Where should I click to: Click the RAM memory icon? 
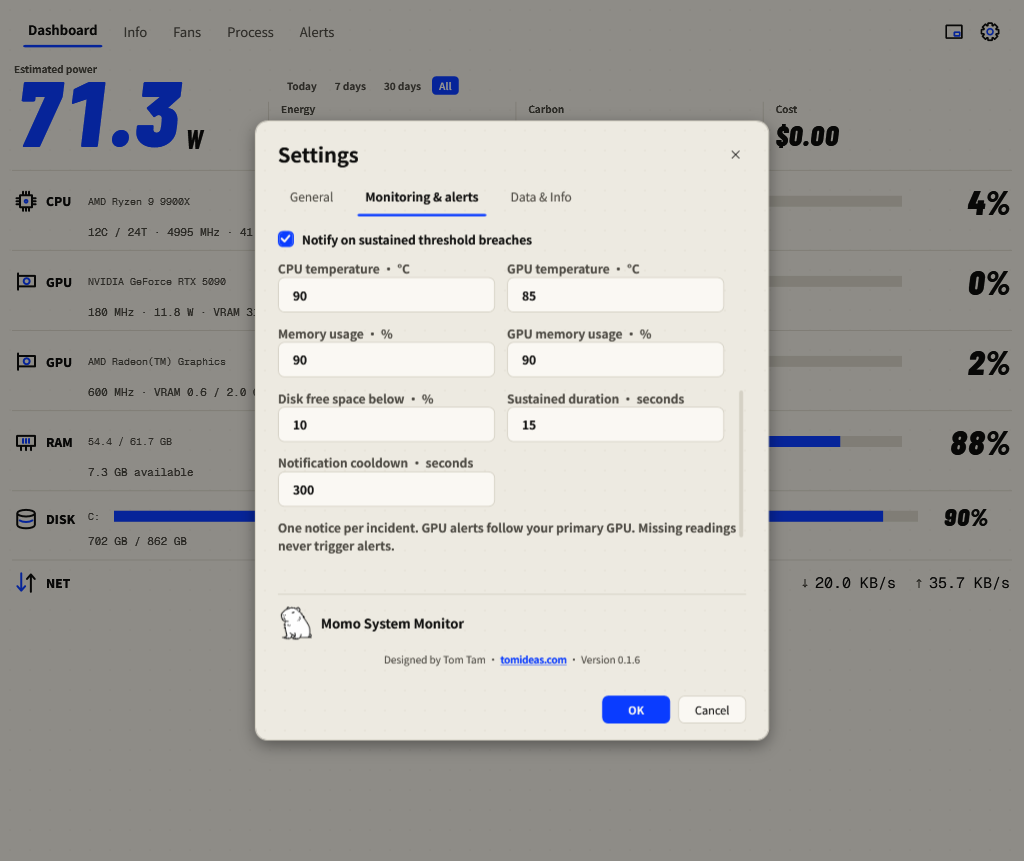(26, 443)
